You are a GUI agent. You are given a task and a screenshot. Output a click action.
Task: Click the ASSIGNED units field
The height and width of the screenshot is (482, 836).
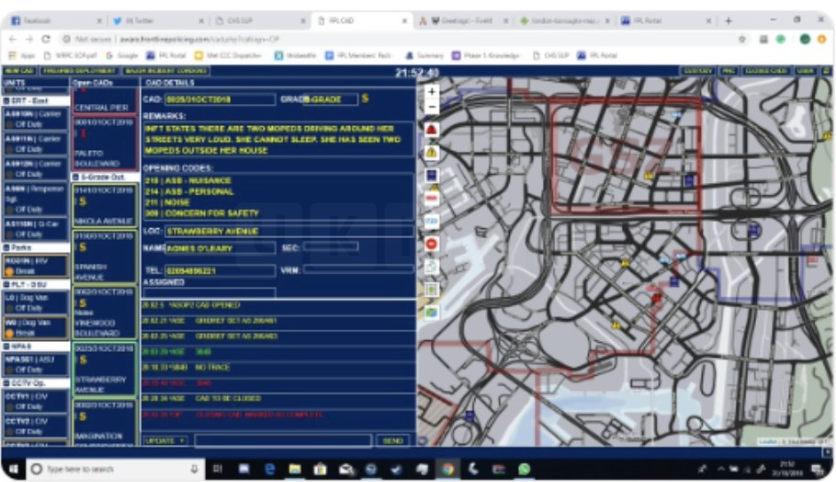click(210, 293)
